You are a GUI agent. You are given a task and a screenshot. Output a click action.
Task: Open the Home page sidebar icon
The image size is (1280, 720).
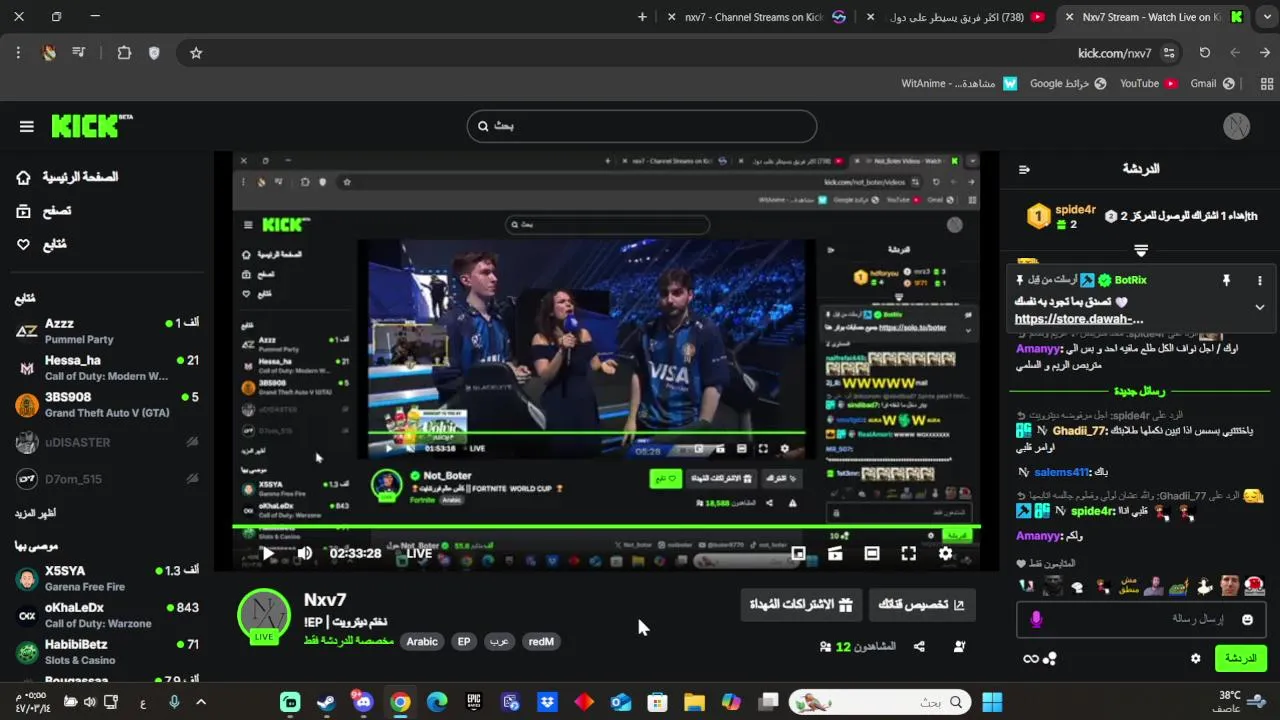(23, 177)
